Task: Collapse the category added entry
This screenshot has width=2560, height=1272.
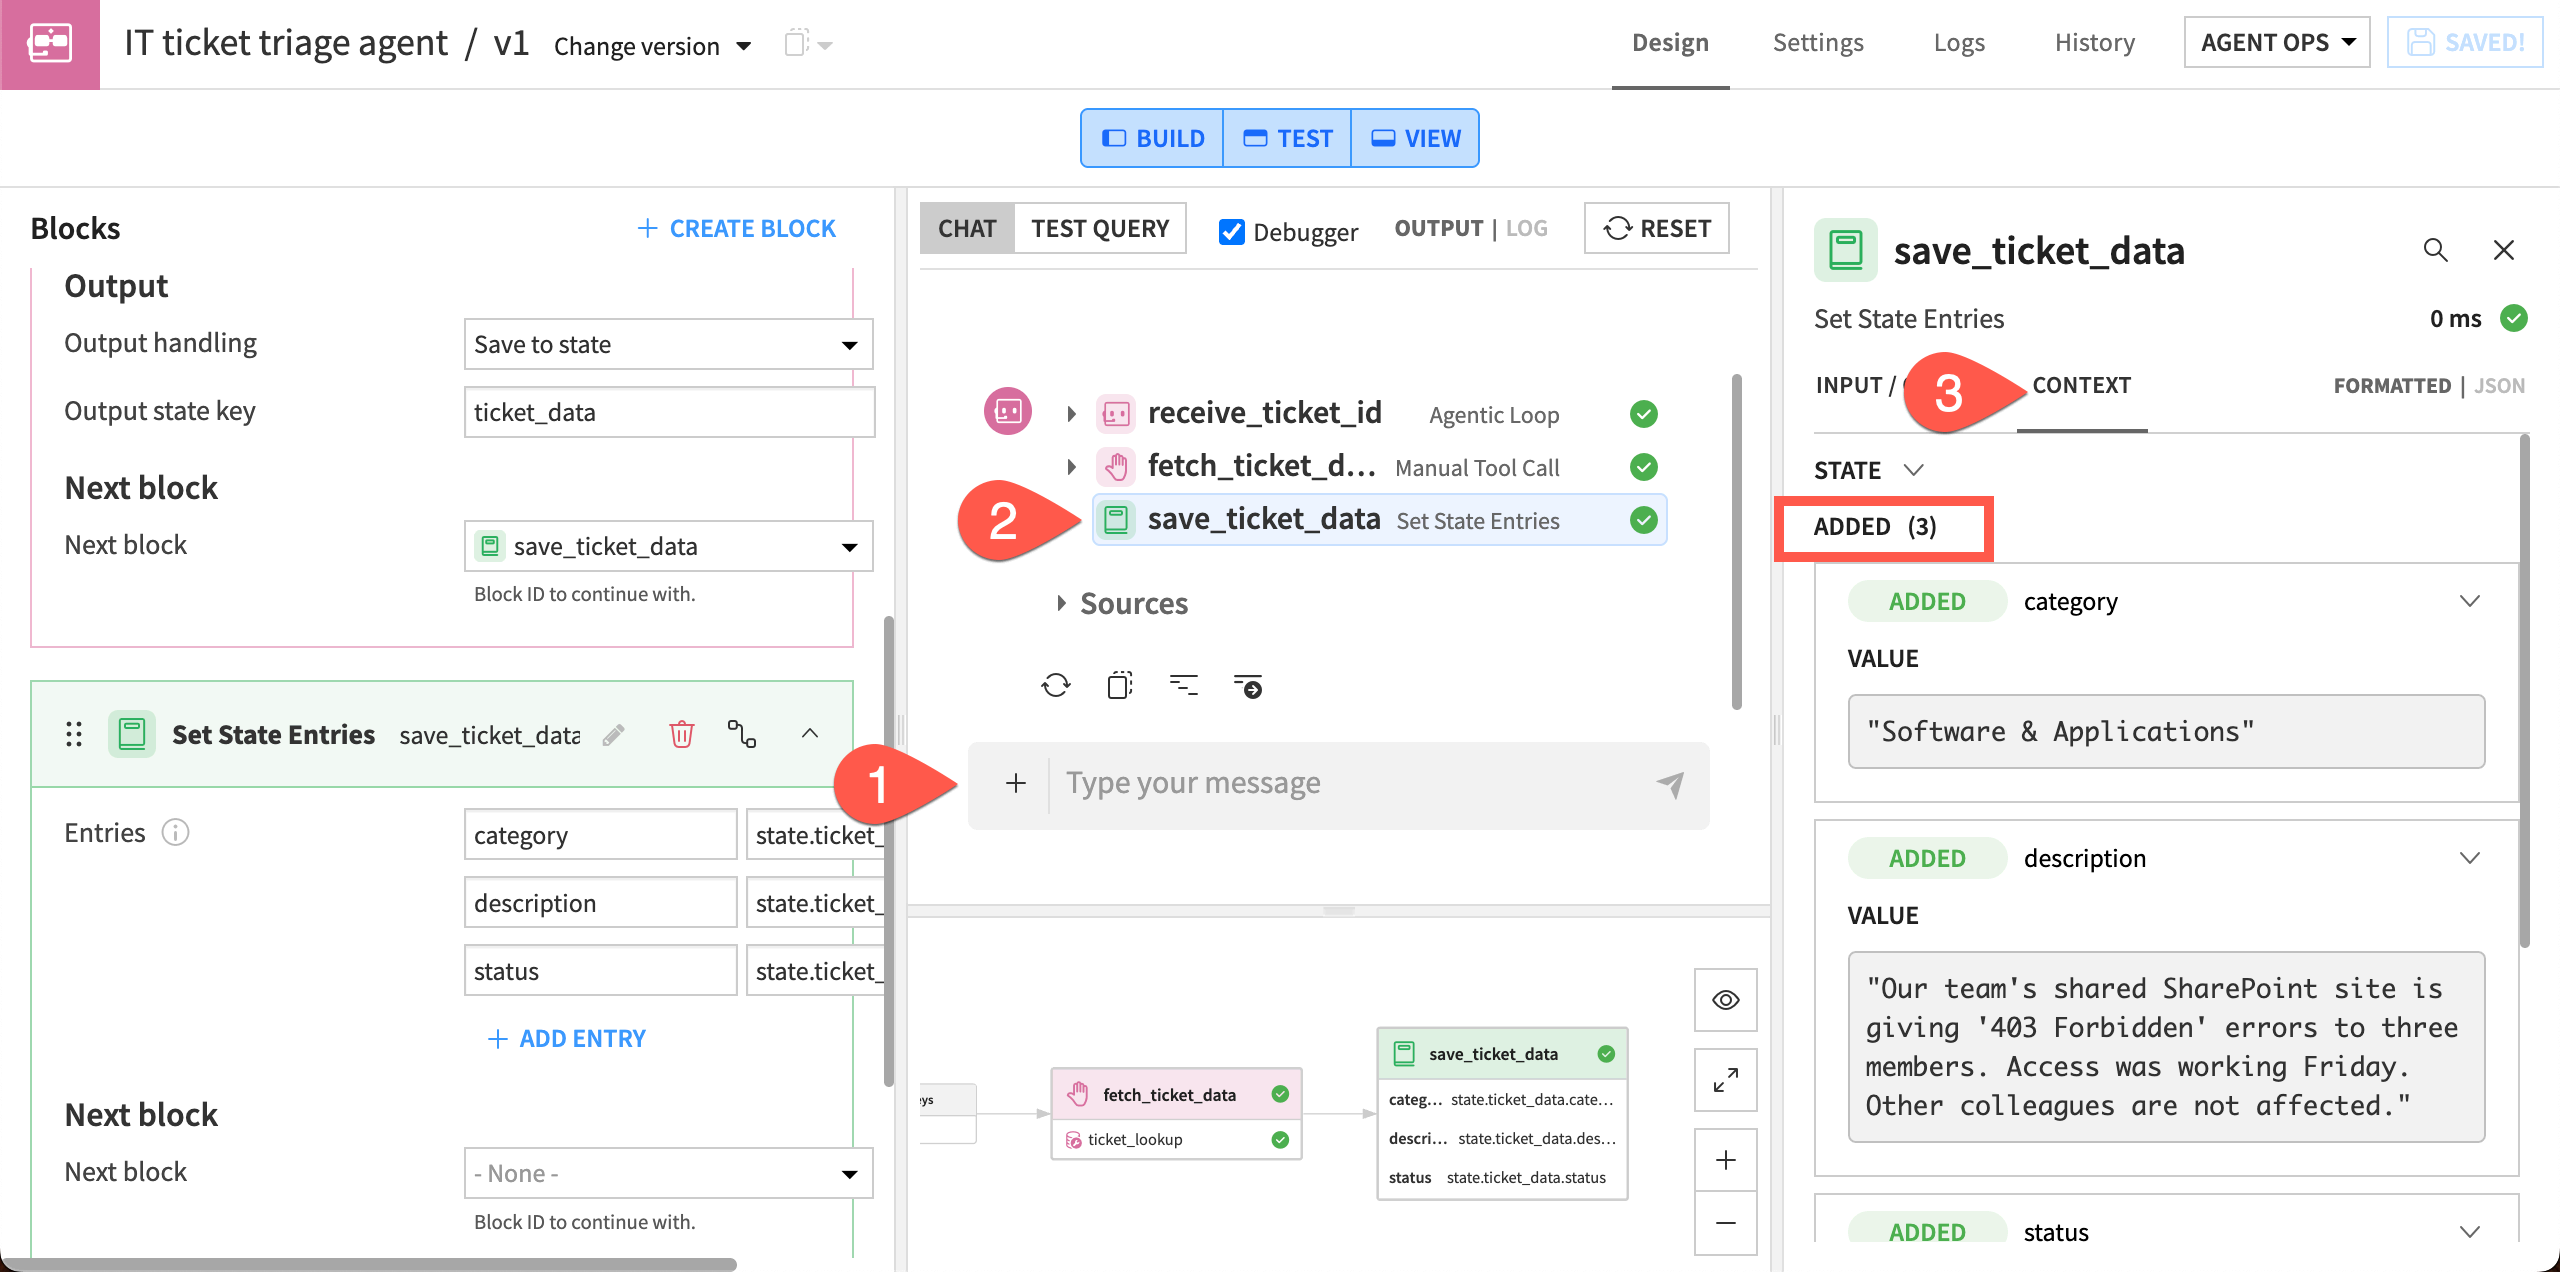Action: tap(2470, 601)
